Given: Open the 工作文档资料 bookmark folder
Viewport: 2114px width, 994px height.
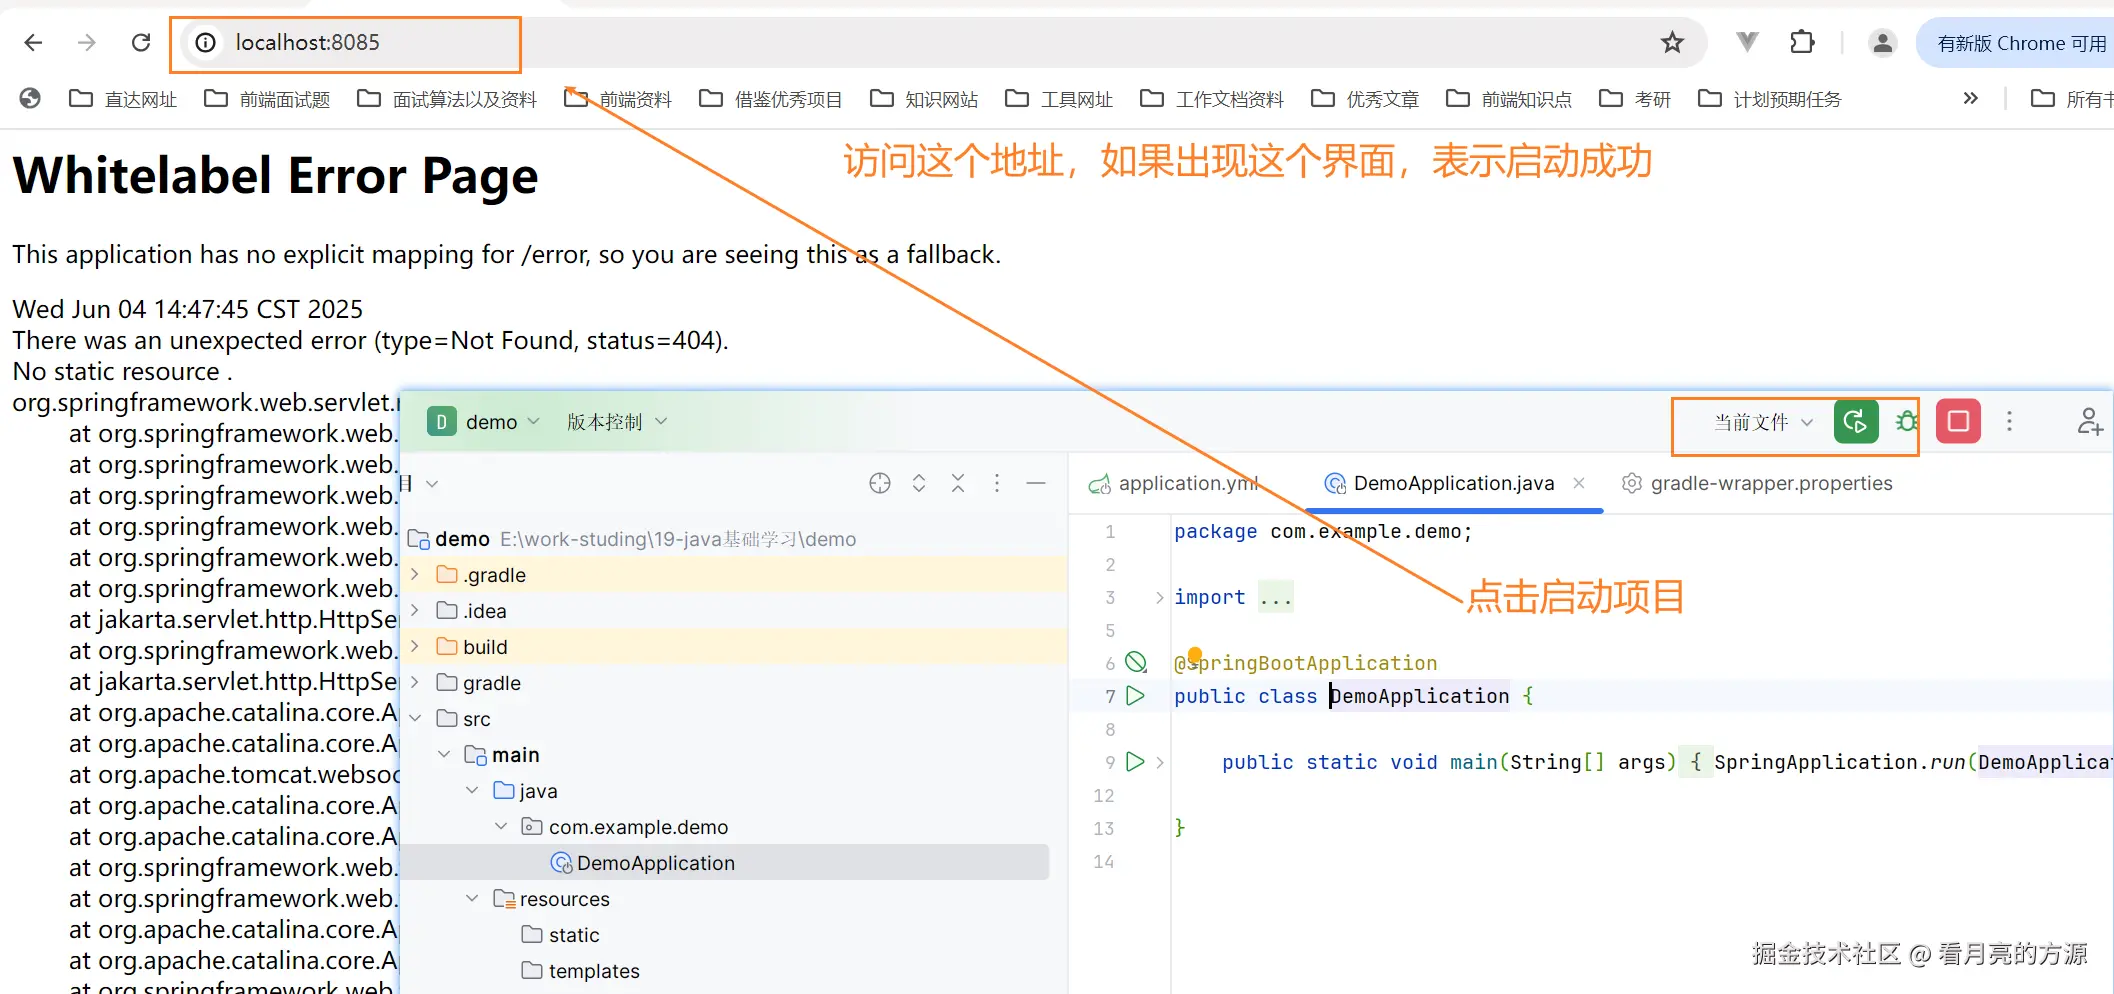Looking at the screenshot, I should point(1212,99).
